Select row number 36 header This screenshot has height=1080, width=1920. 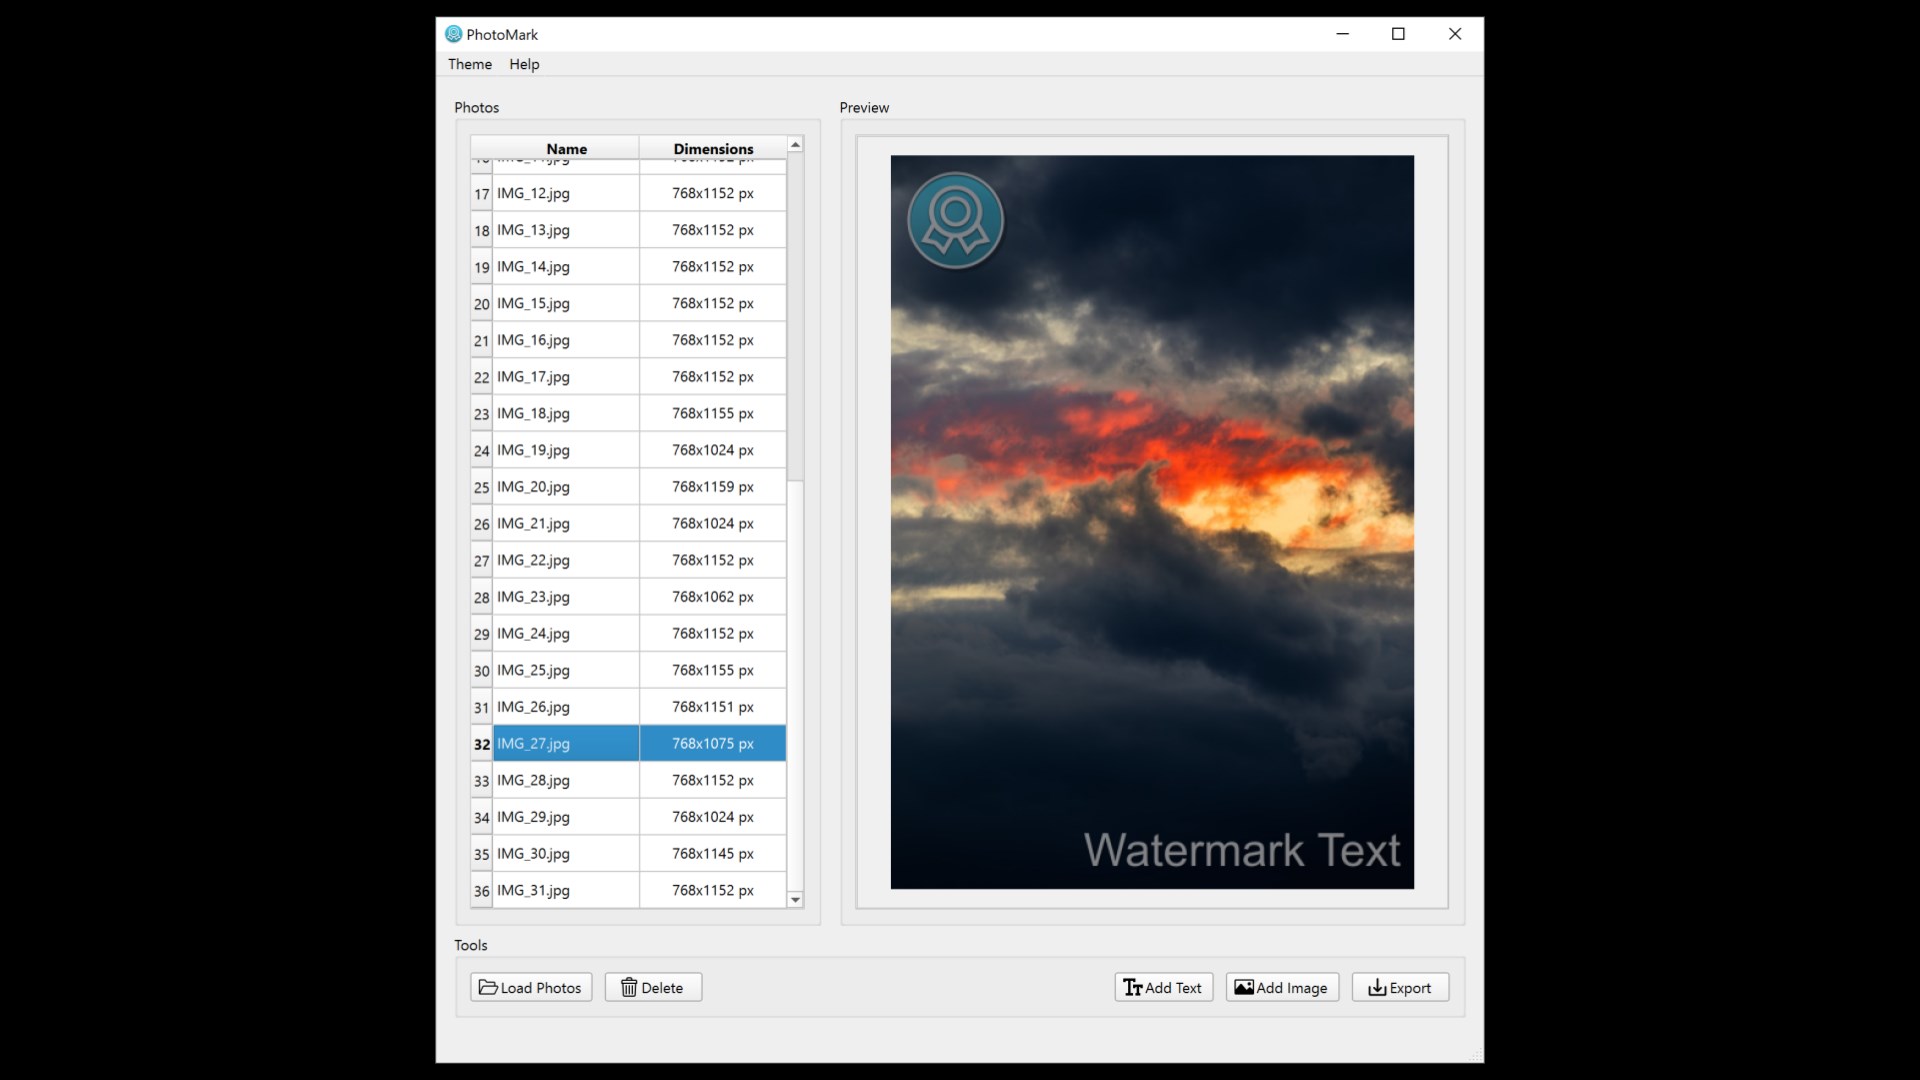click(x=481, y=891)
